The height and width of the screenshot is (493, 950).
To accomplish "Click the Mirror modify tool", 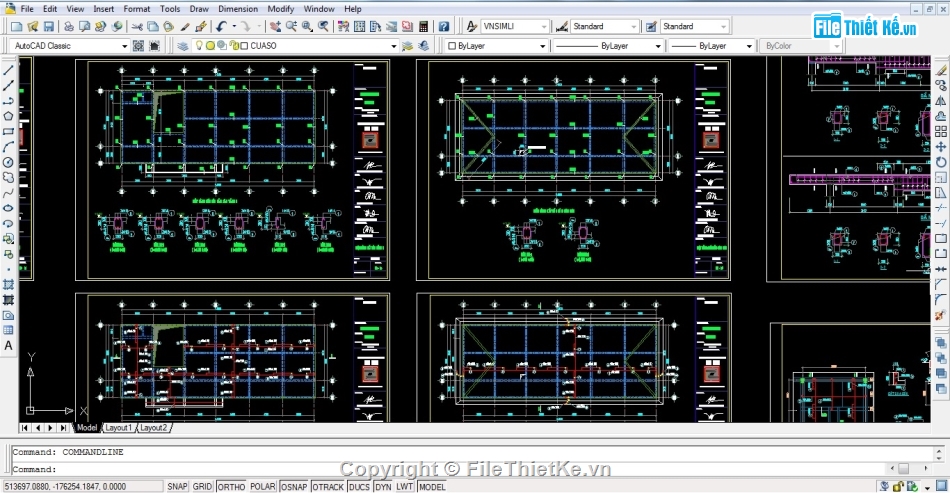I will click(941, 101).
